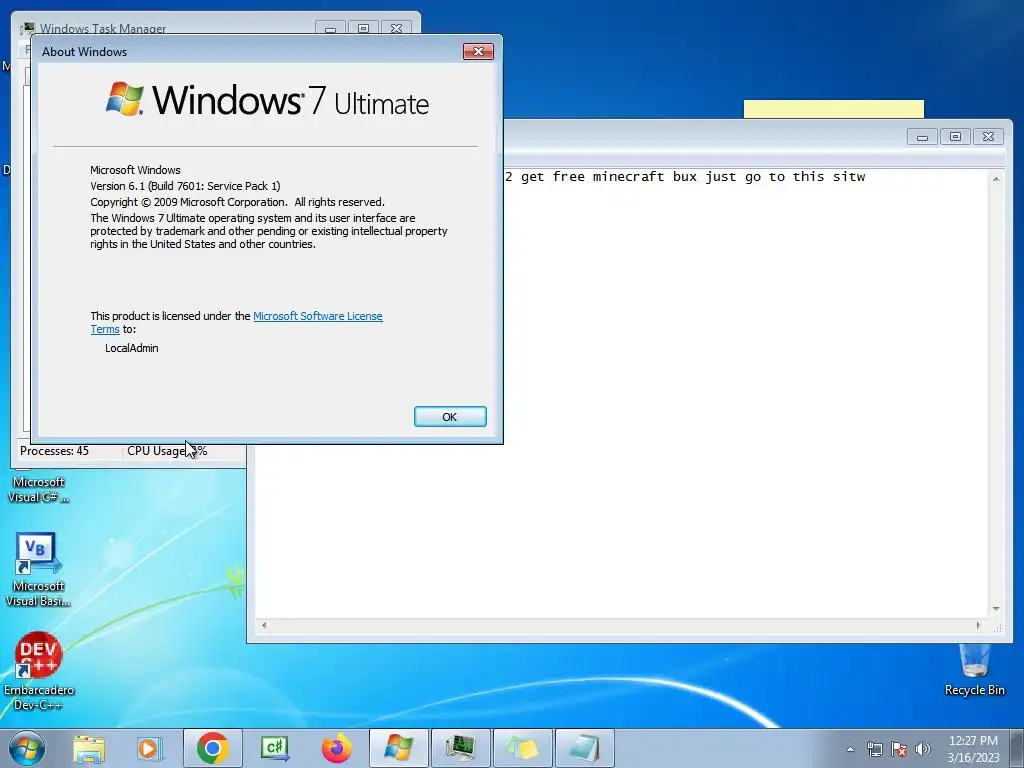Maximize the Notepad window

click(x=955, y=136)
